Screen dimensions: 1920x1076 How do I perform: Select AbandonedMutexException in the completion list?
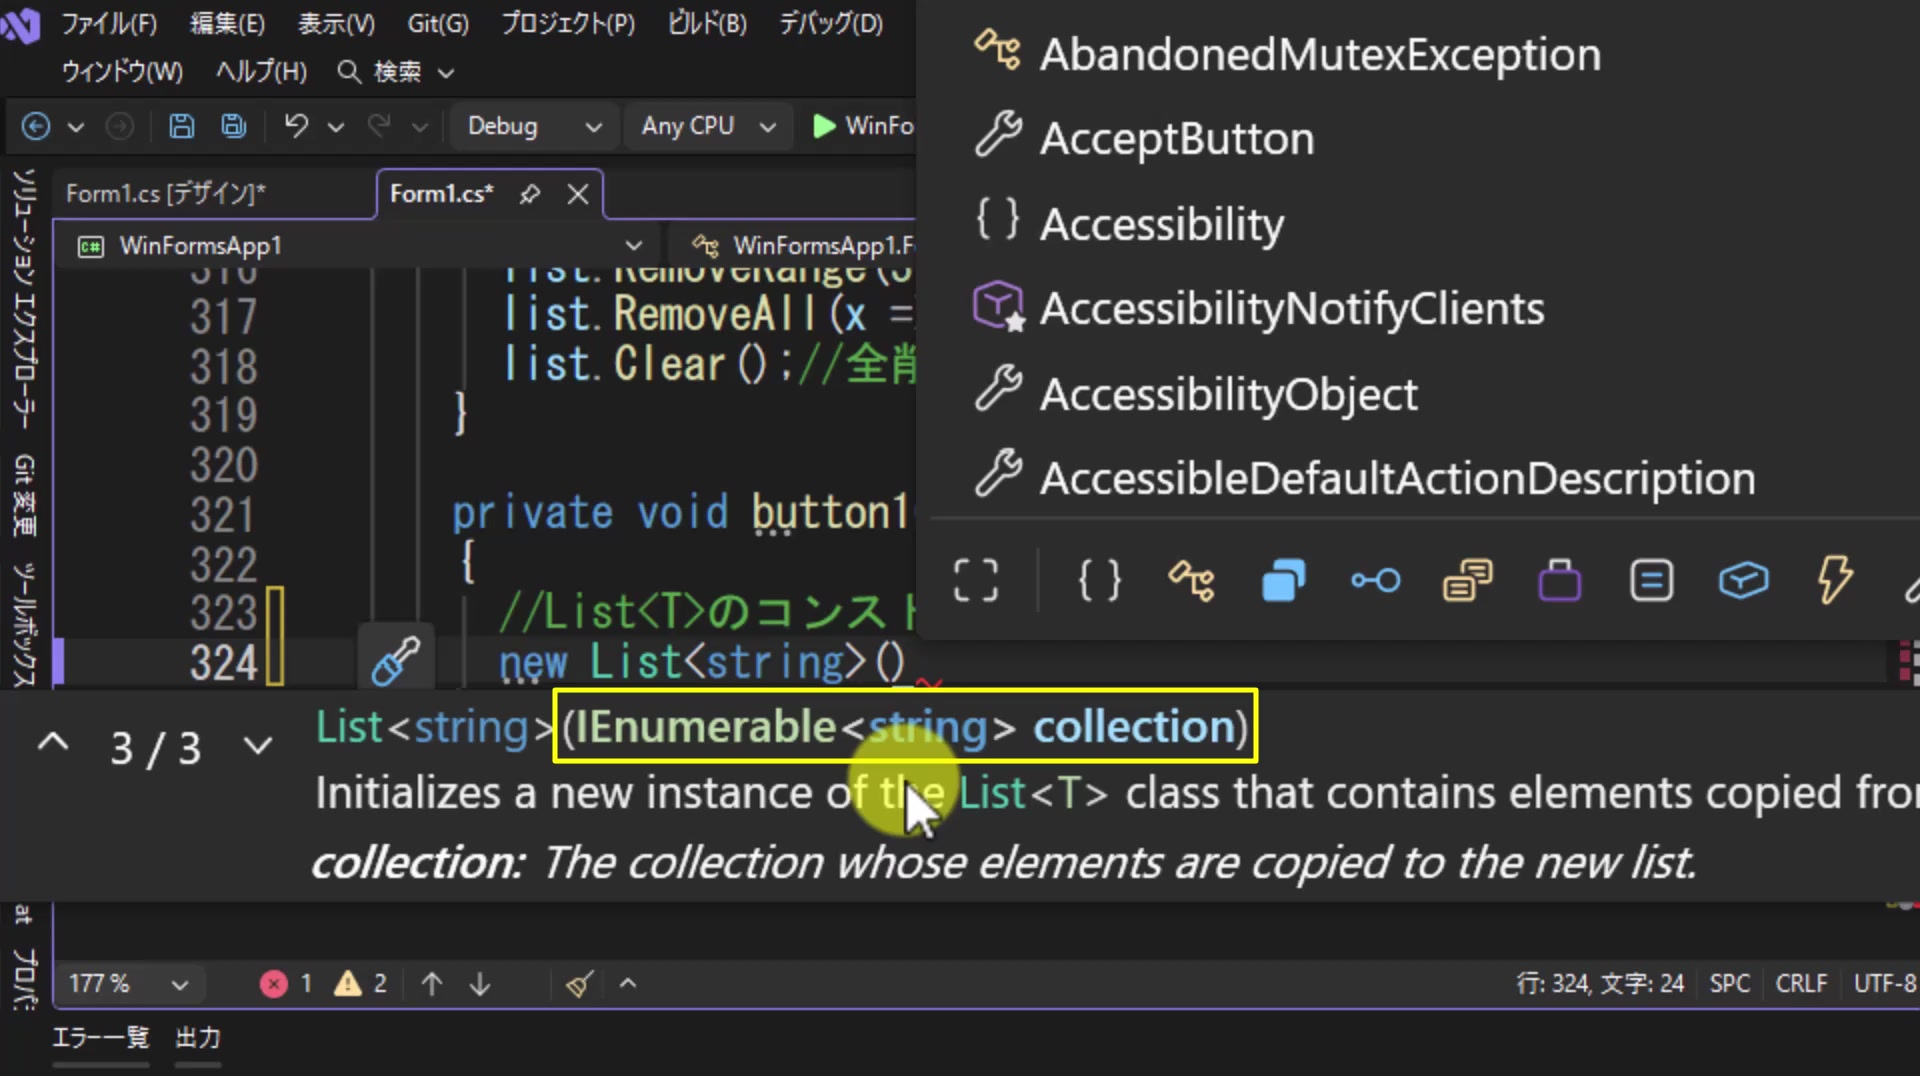click(1320, 54)
